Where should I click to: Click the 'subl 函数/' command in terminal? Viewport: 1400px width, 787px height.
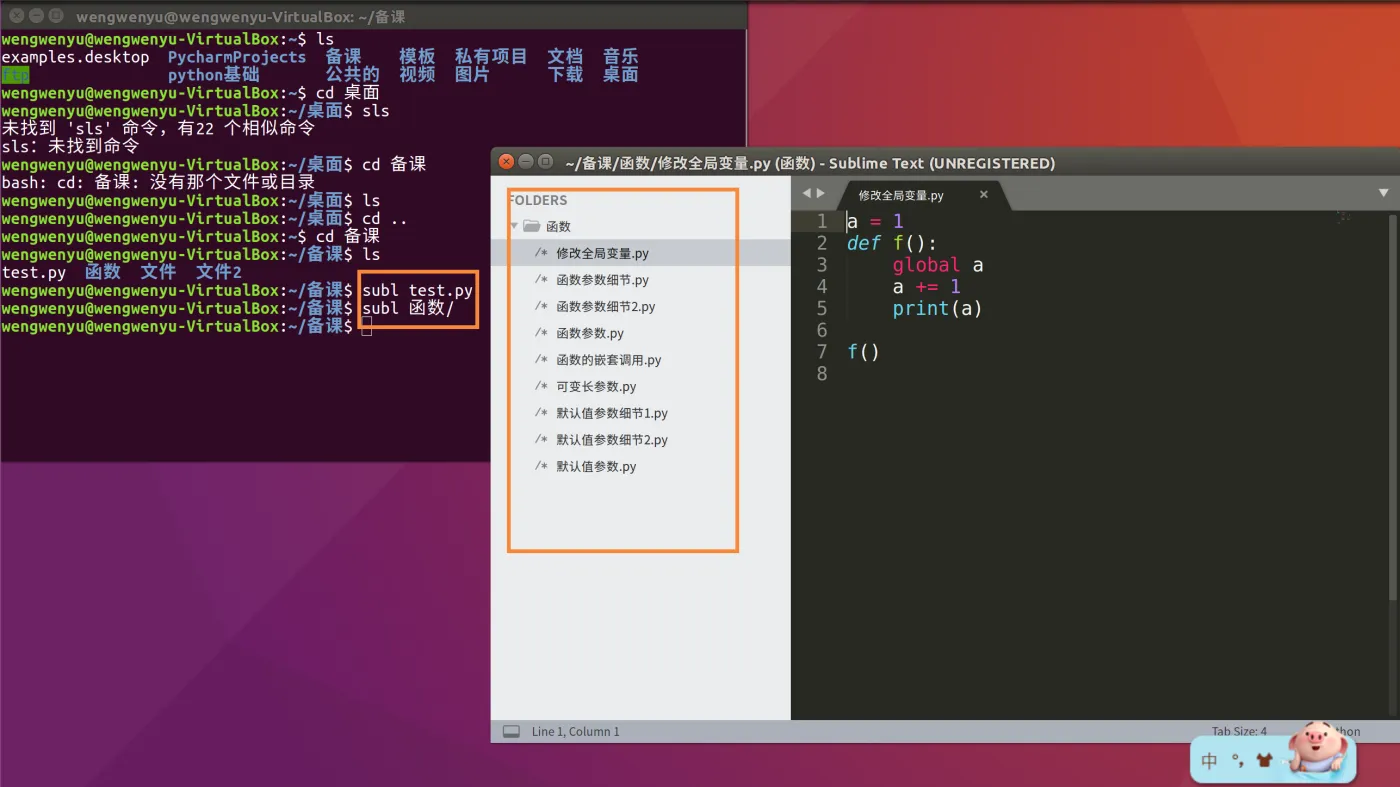click(x=408, y=308)
